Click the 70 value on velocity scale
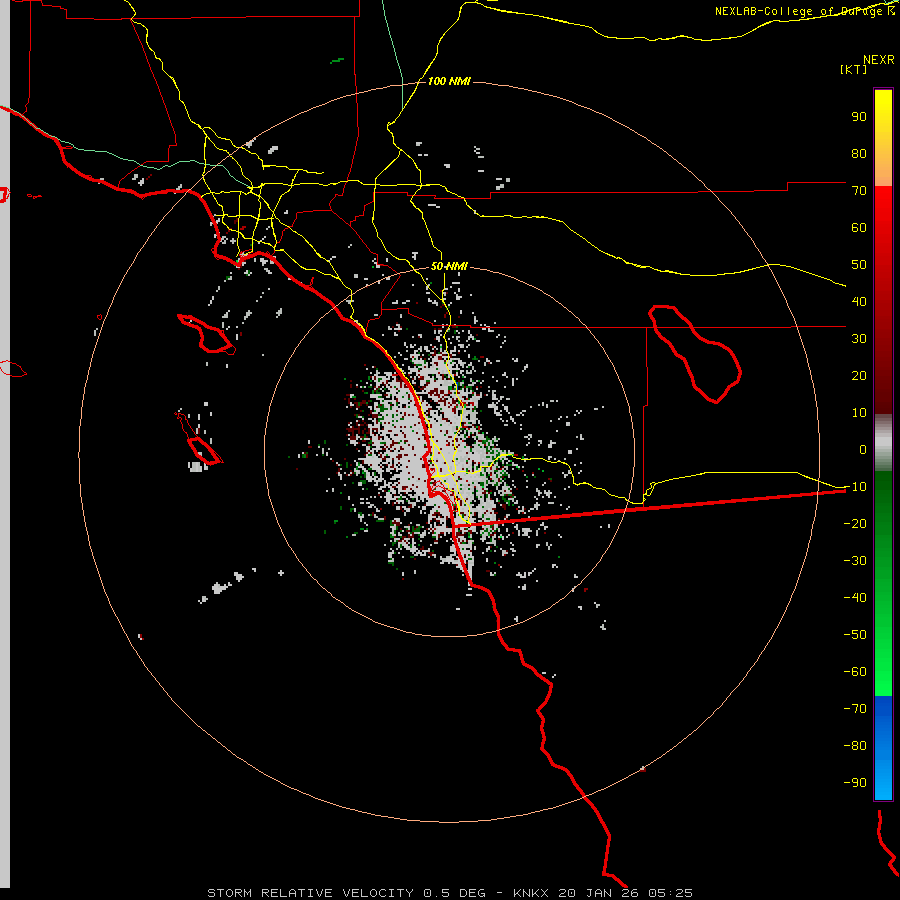 click(859, 191)
